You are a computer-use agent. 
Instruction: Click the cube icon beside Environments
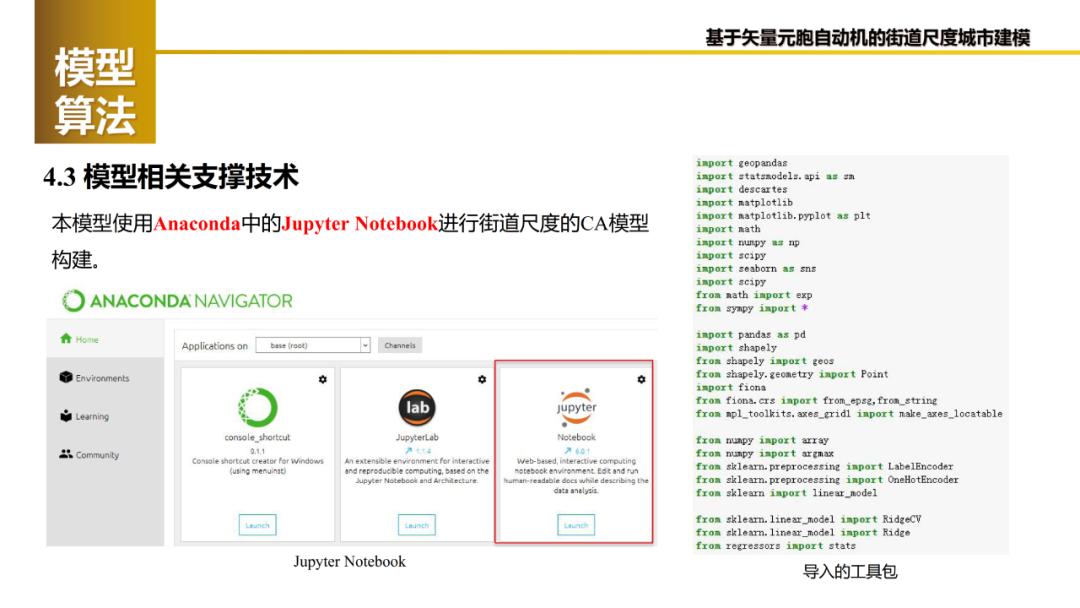pyautogui.click(x=66, y=377)
